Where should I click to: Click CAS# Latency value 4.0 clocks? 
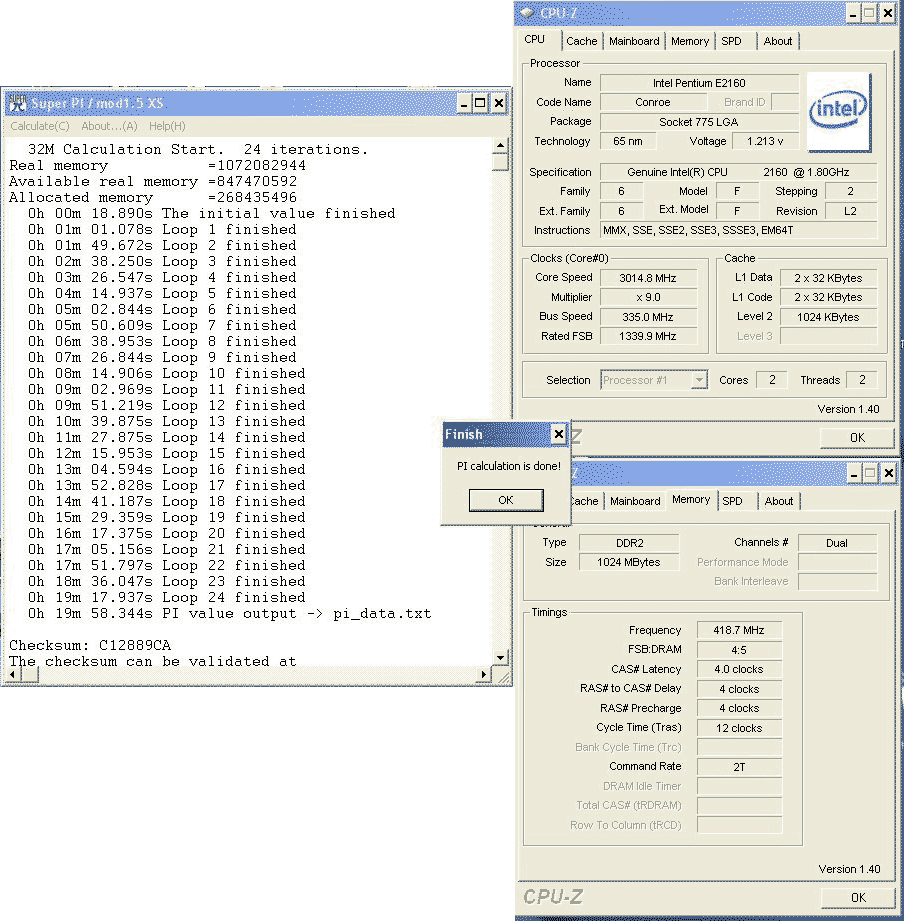(739, 670)
